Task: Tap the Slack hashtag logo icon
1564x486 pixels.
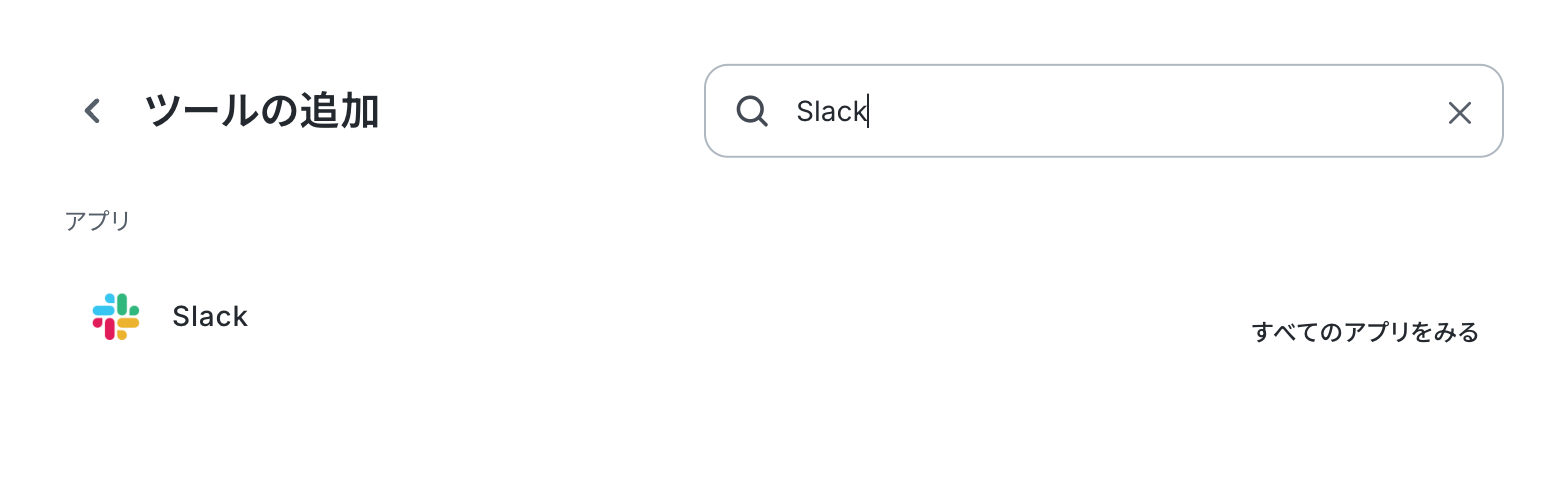Action: 116,317
